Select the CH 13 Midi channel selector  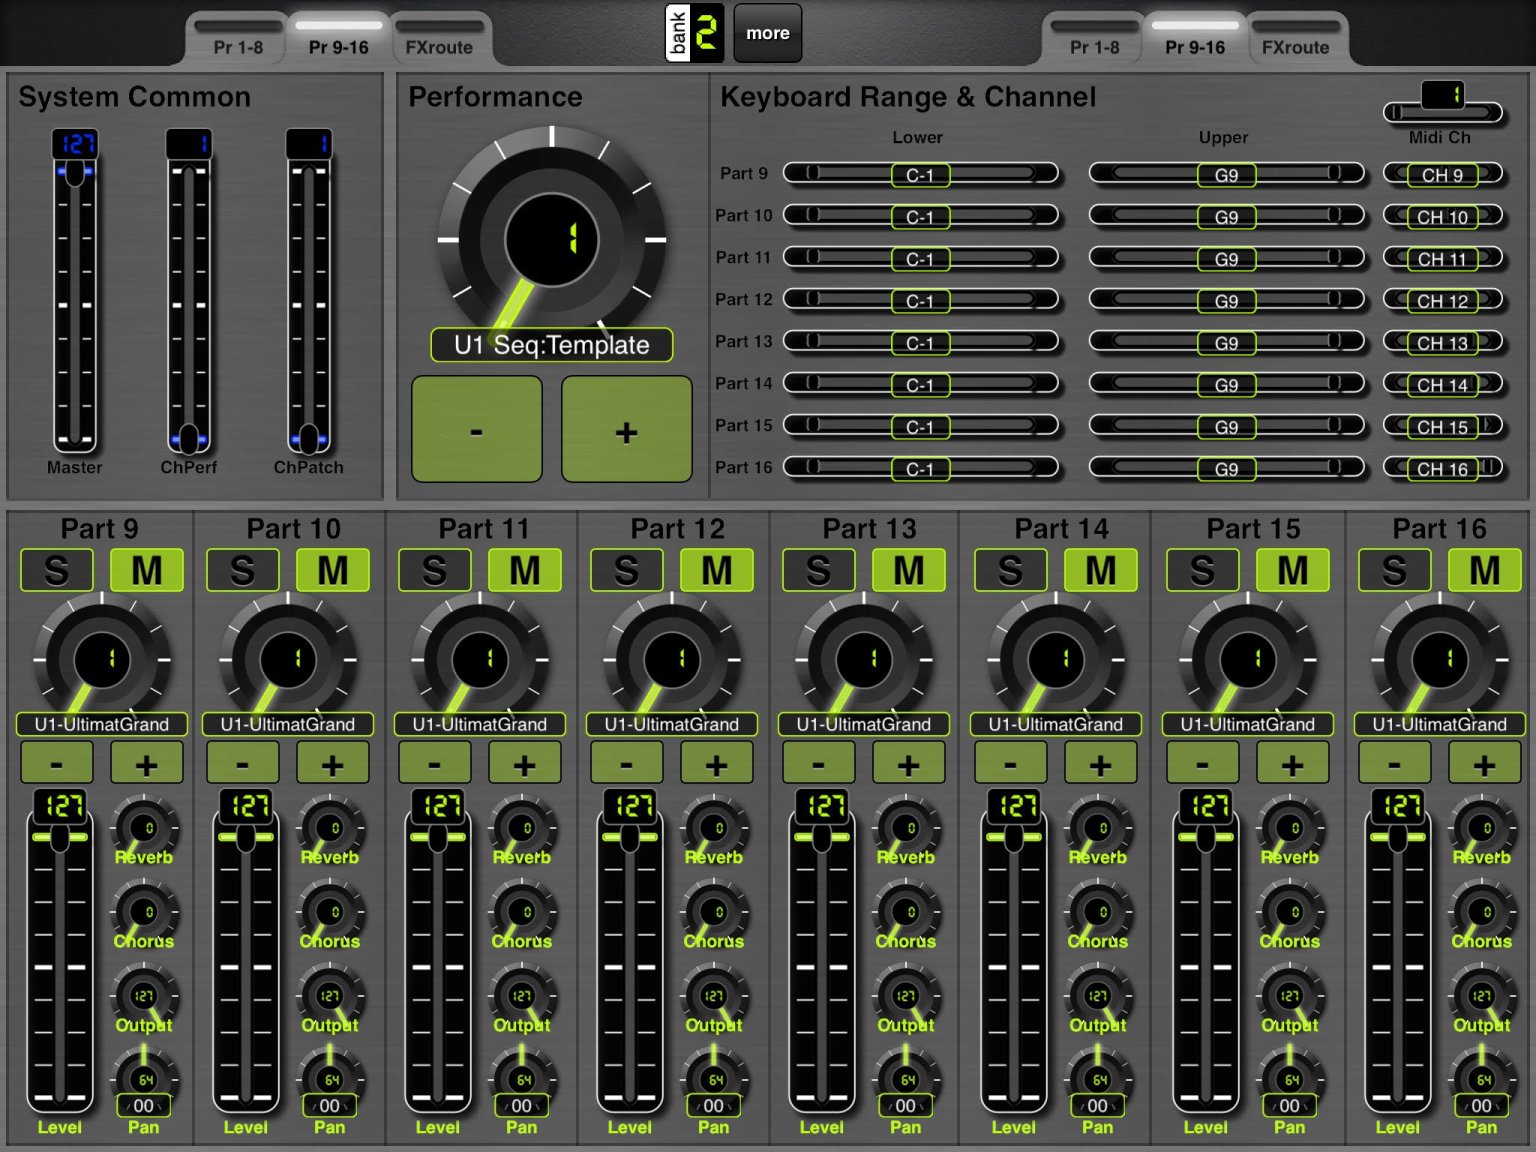[x=1443, y=343]
